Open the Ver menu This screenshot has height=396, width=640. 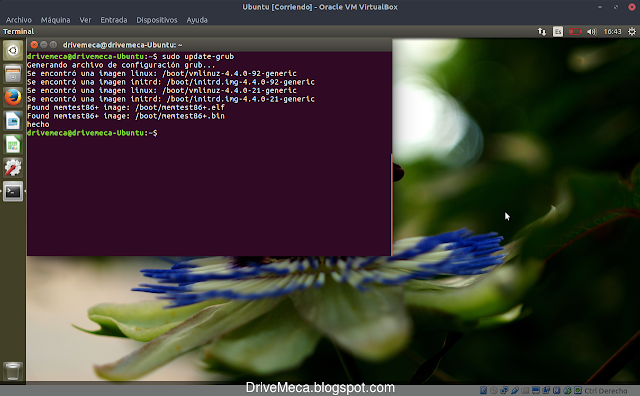pyautogui.click(x=85, y=20)
